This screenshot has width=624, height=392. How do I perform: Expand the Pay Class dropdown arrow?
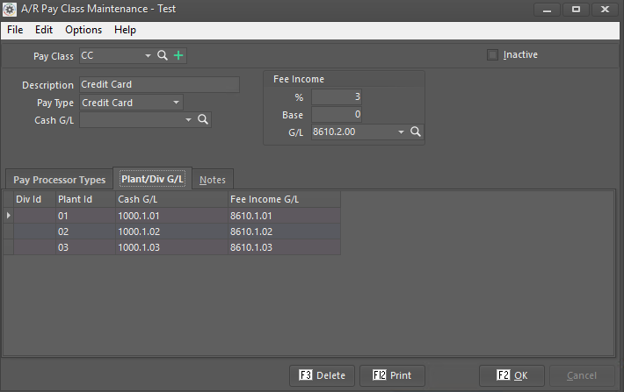click(x=148, y=56)
